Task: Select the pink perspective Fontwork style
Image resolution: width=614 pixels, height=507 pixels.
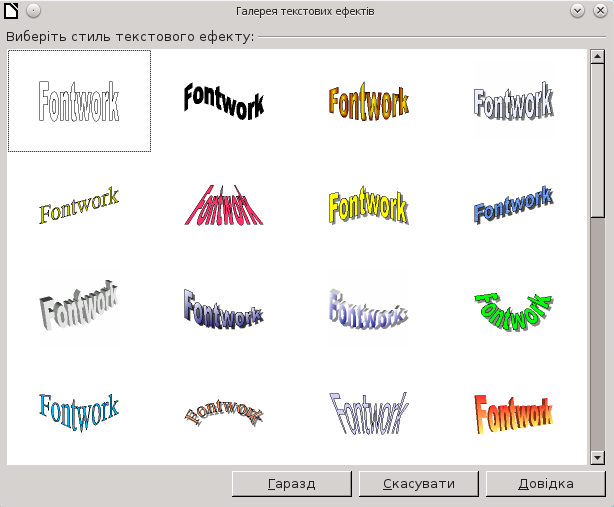Action: pyautogui.click(x=224, y=205)
